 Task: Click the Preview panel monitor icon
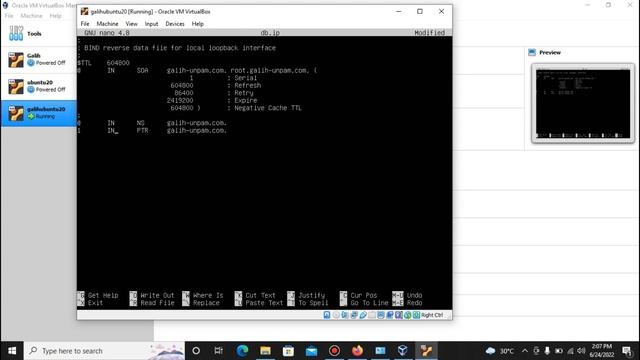(x=532, y=52)
